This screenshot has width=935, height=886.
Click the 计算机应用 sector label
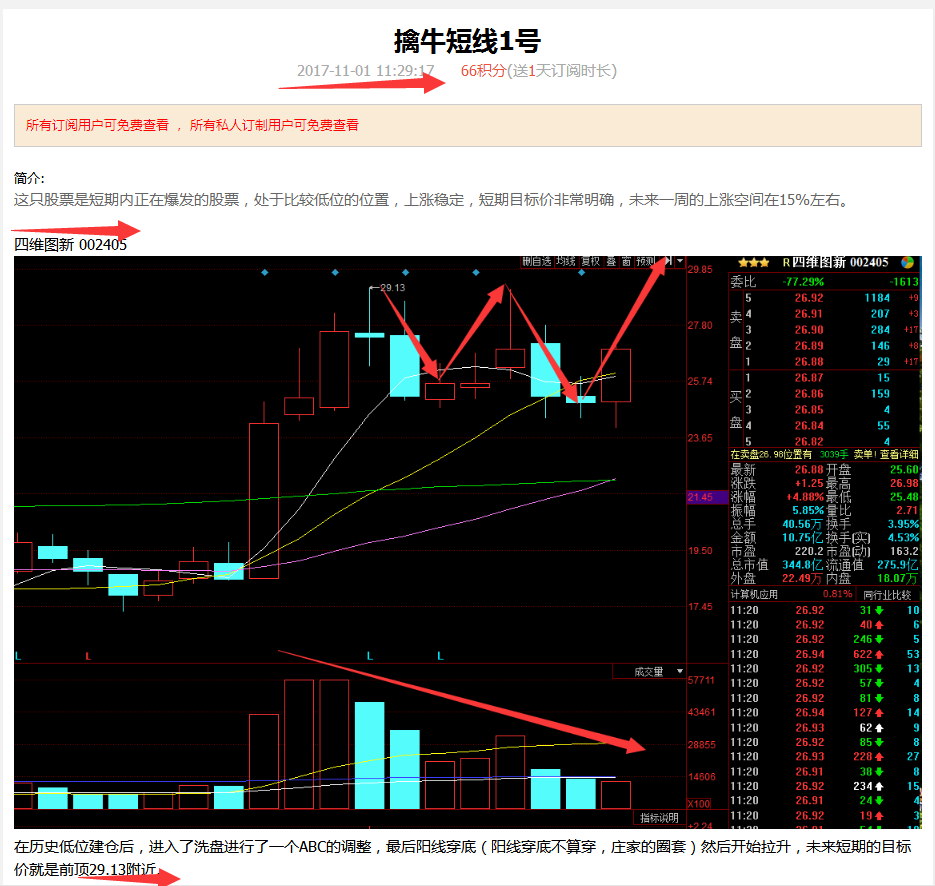coord(754,594)
